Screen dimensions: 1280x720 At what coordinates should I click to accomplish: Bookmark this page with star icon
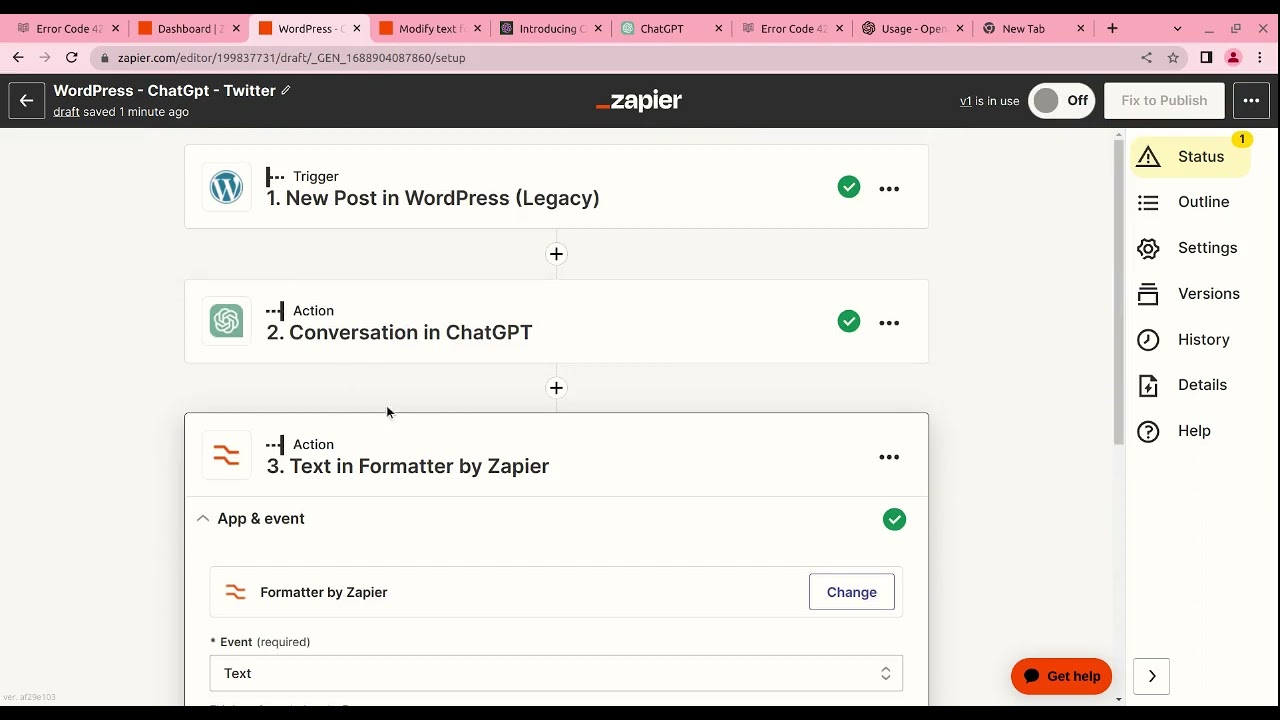pos(1174,58)
